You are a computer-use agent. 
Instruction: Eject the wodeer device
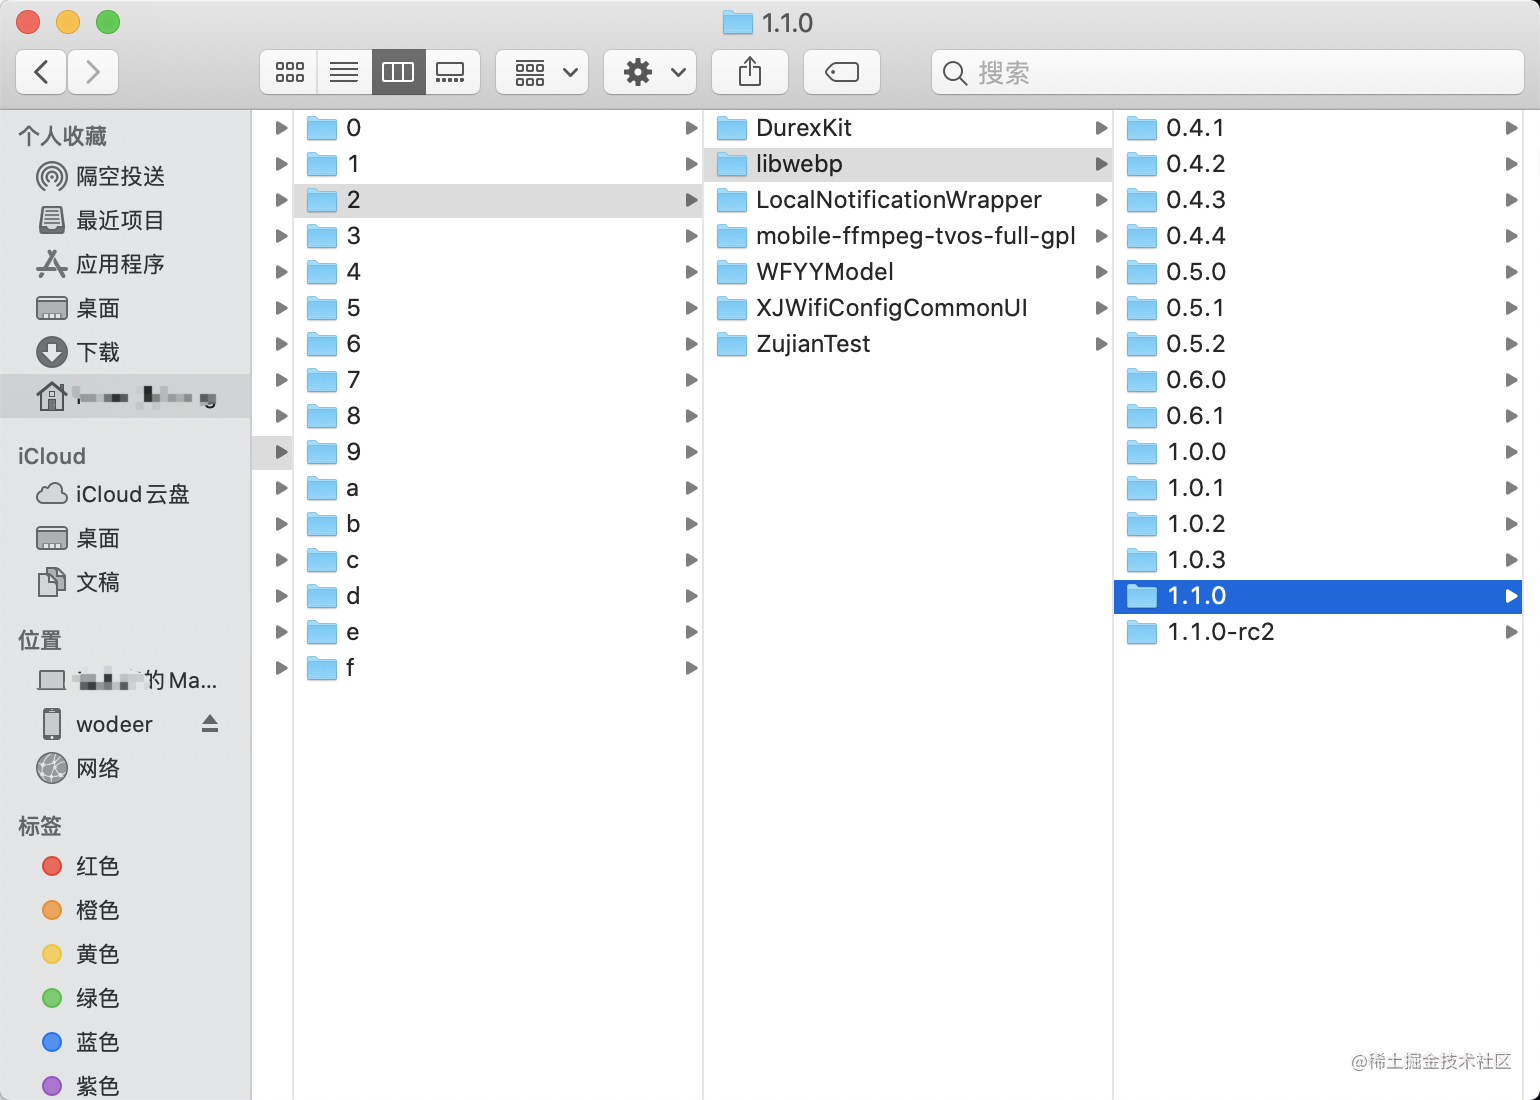pos(209,723)
